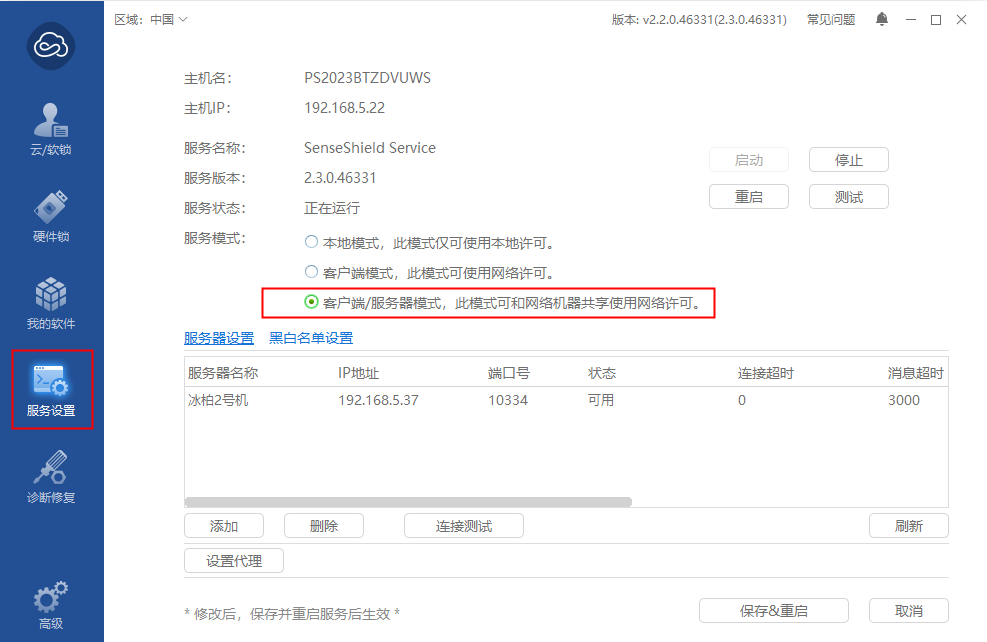Click the horizontal scrollbar under server list
This screenshot has width=987, height=642.
point(408,502)
